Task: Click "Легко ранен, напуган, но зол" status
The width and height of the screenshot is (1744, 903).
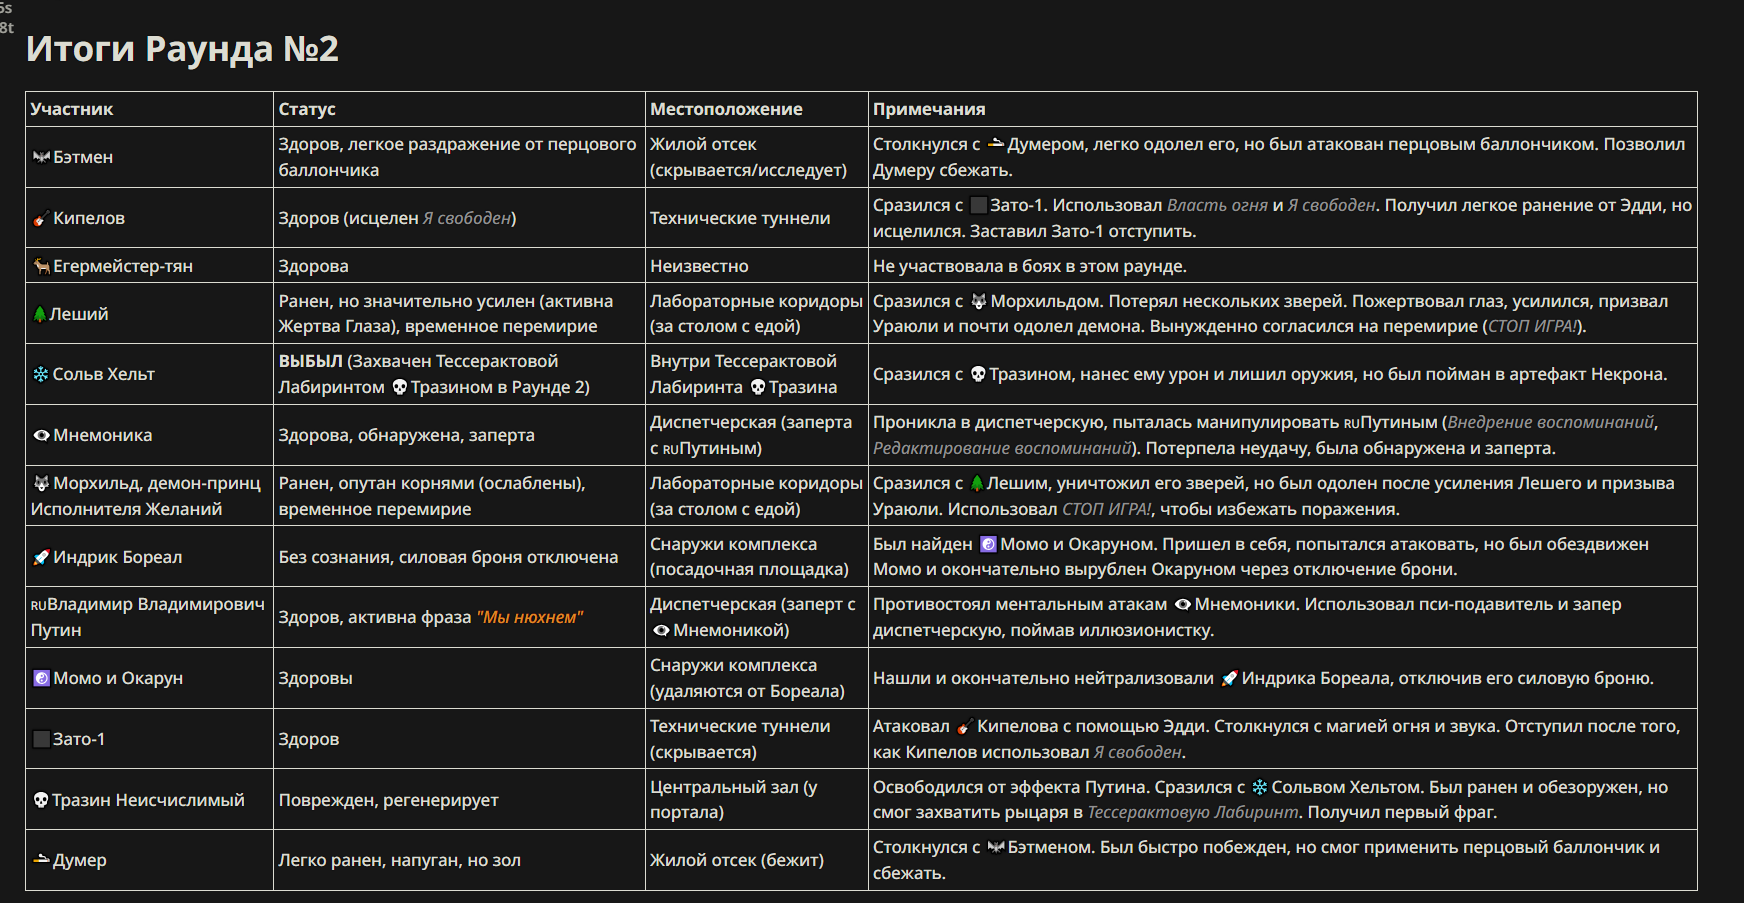Action: pos(400,861)
